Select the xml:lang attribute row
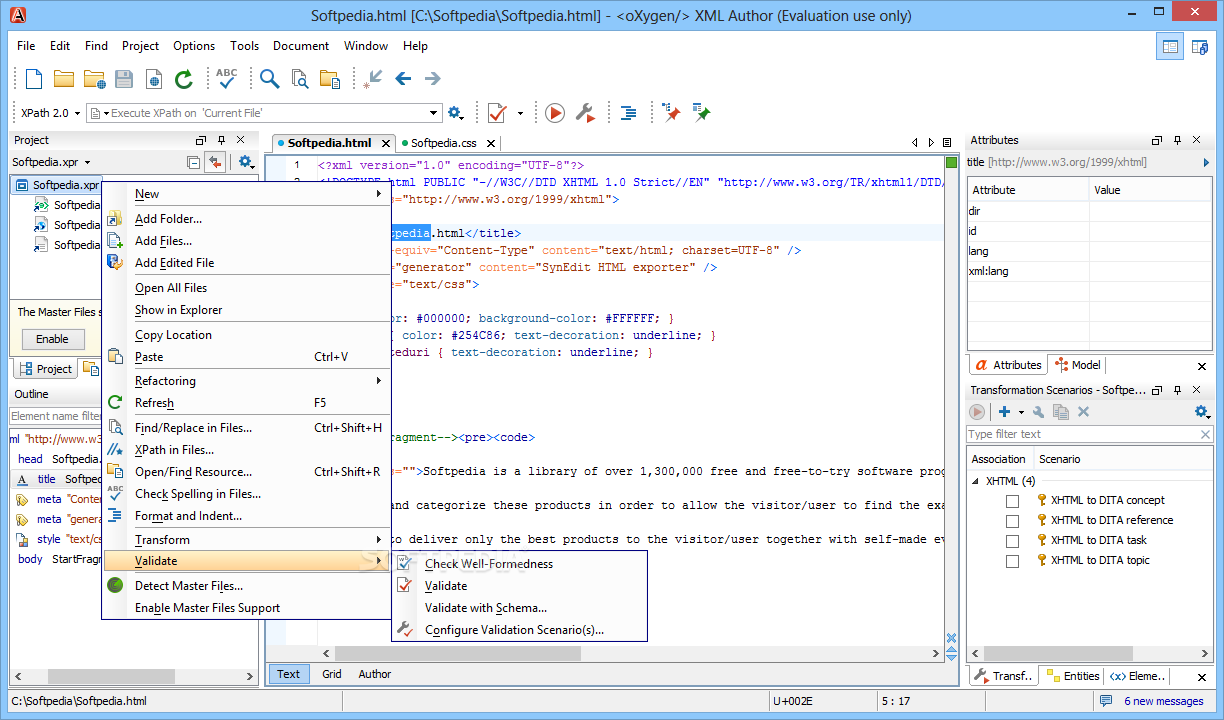Image resolution: width=1224 pixels, height=720 pixels. 1089,271
